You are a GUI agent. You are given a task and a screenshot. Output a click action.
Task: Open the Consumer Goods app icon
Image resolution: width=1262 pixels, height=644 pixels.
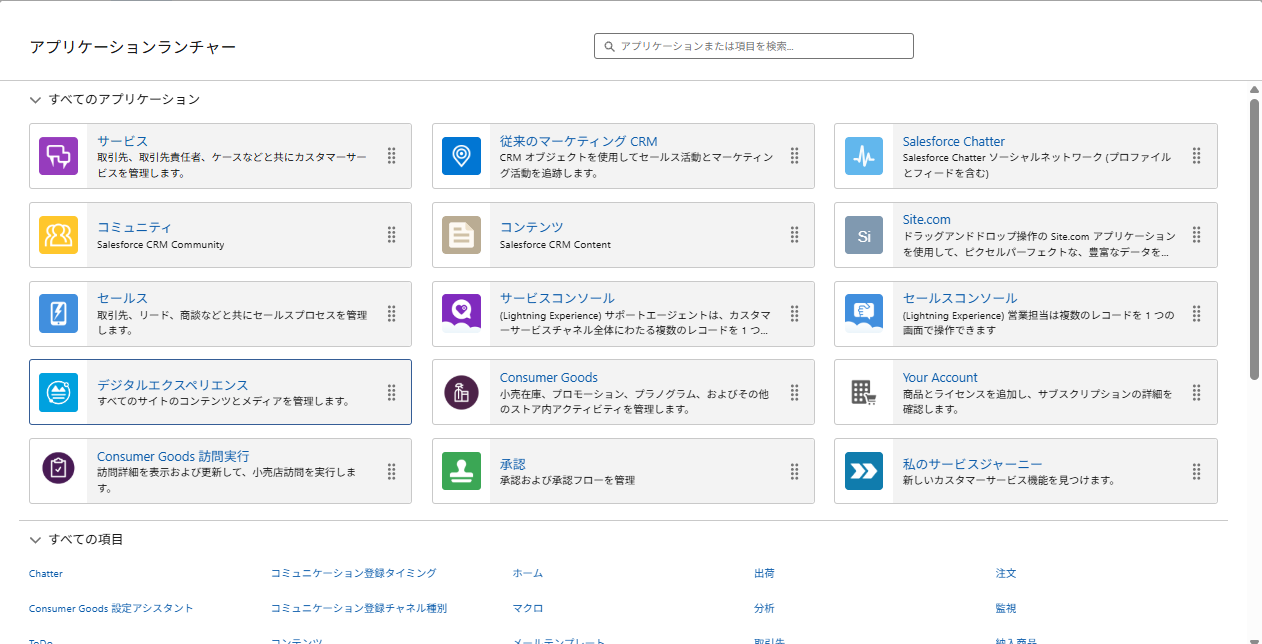(x=461, y=392)
